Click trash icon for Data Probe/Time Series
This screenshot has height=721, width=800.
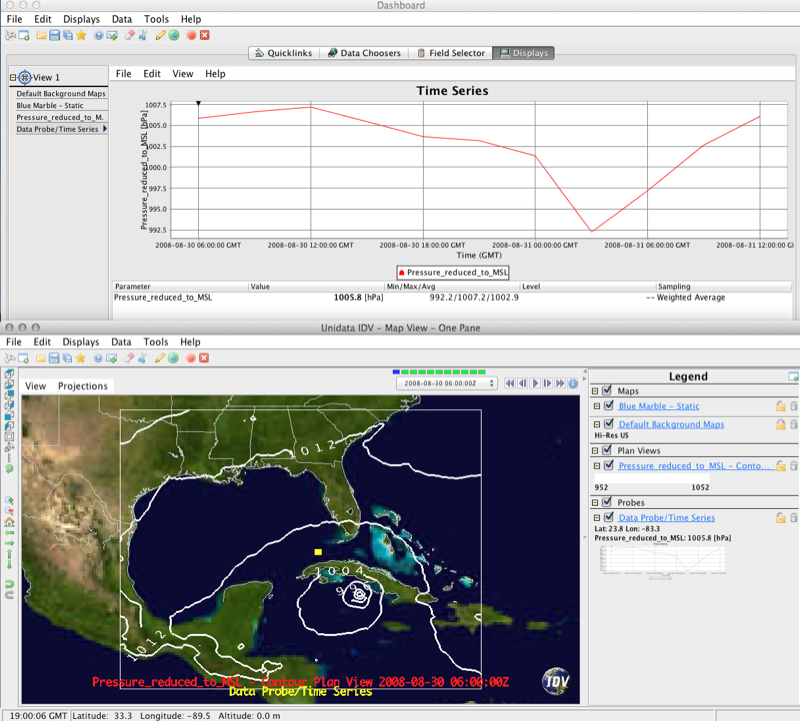point(794,518)
